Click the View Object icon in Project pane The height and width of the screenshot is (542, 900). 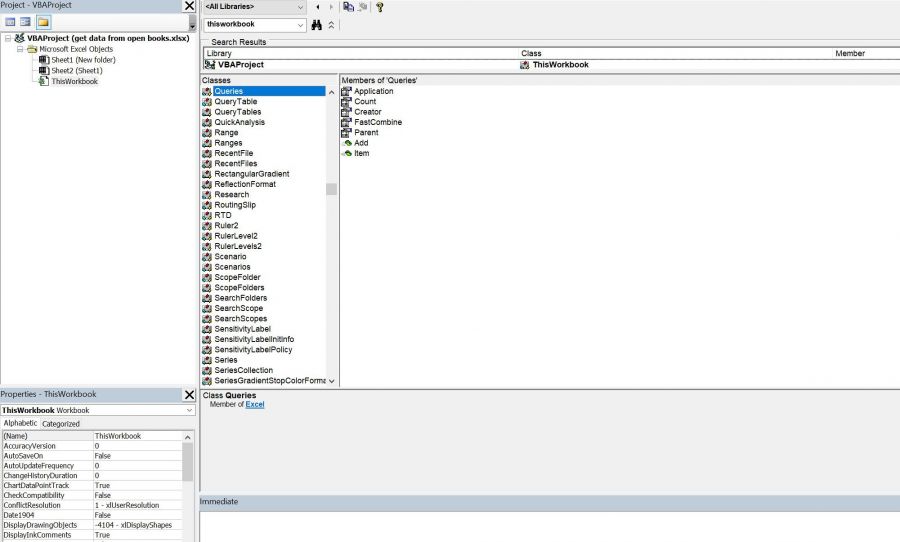click(x=25, y=22)
